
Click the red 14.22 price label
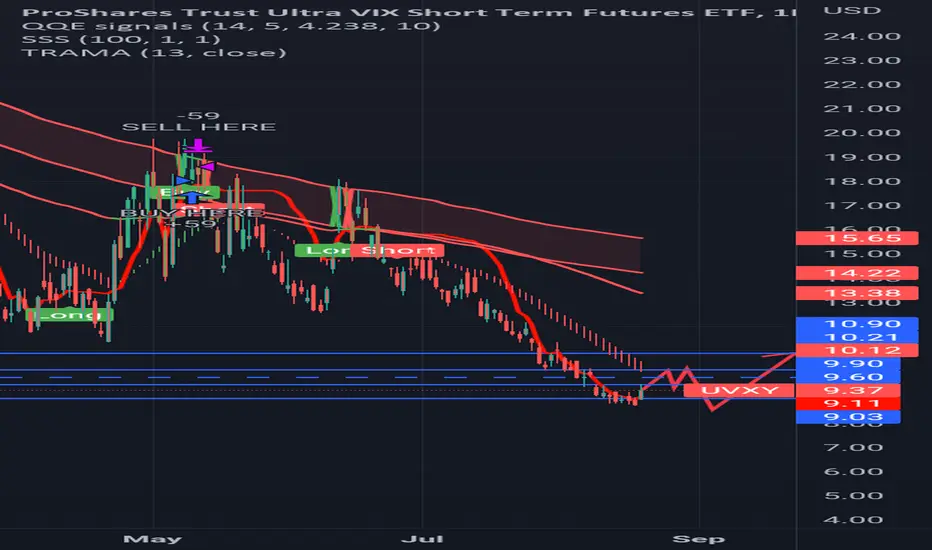pos(857,274)
